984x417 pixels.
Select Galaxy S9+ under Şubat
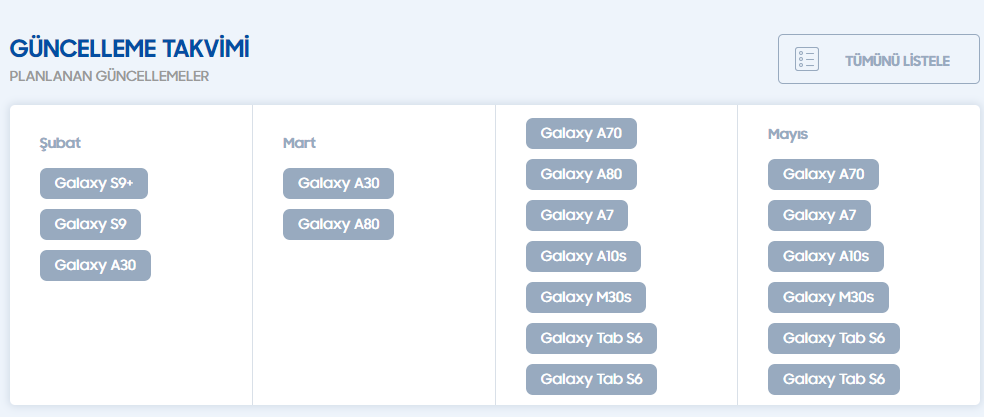[94, 184]
